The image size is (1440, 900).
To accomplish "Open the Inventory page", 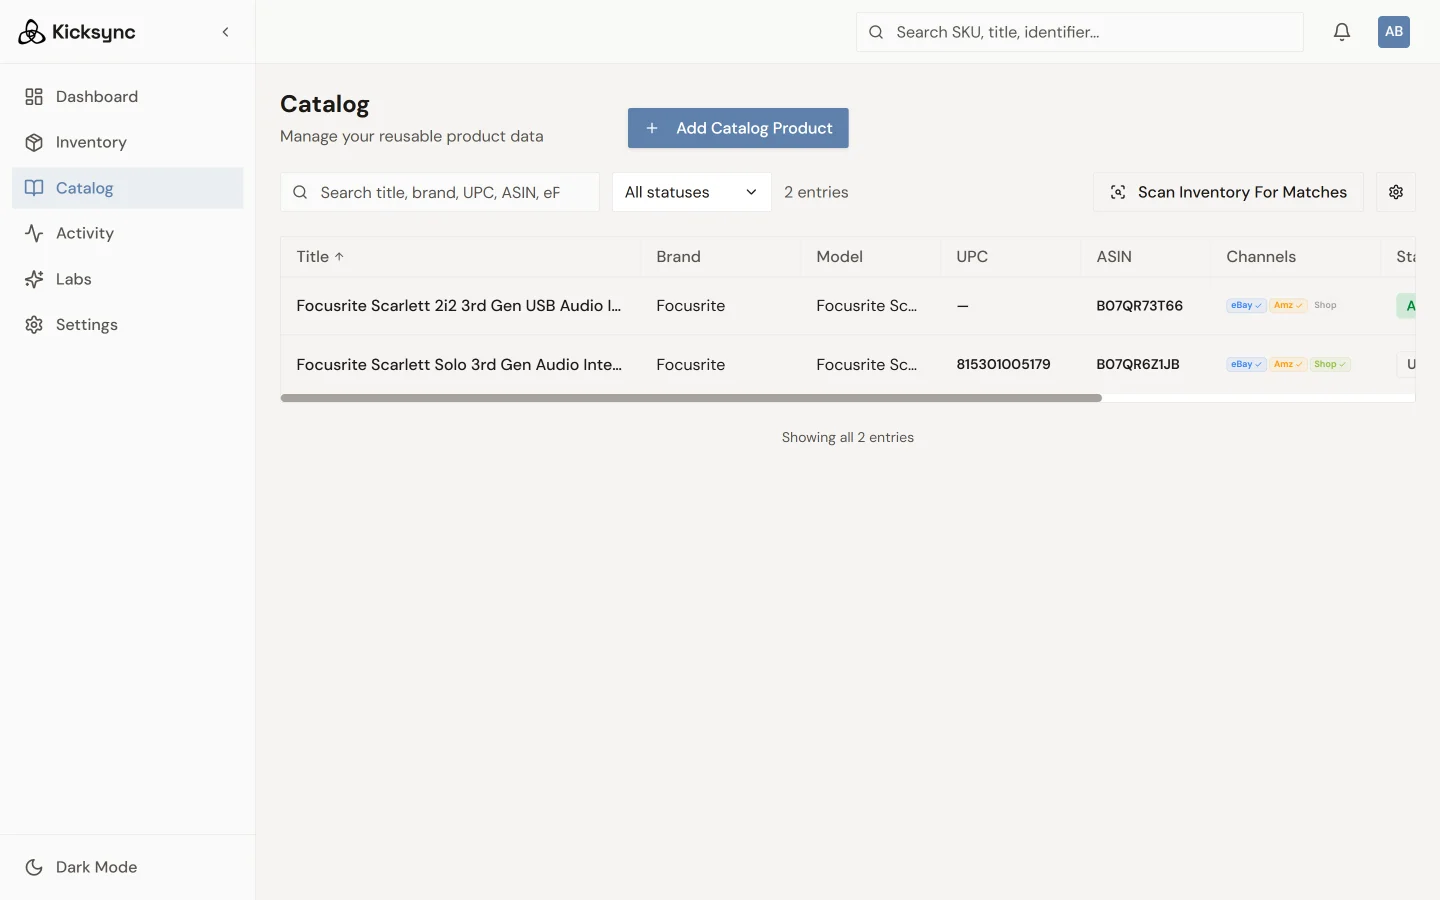I will (127, 142).
